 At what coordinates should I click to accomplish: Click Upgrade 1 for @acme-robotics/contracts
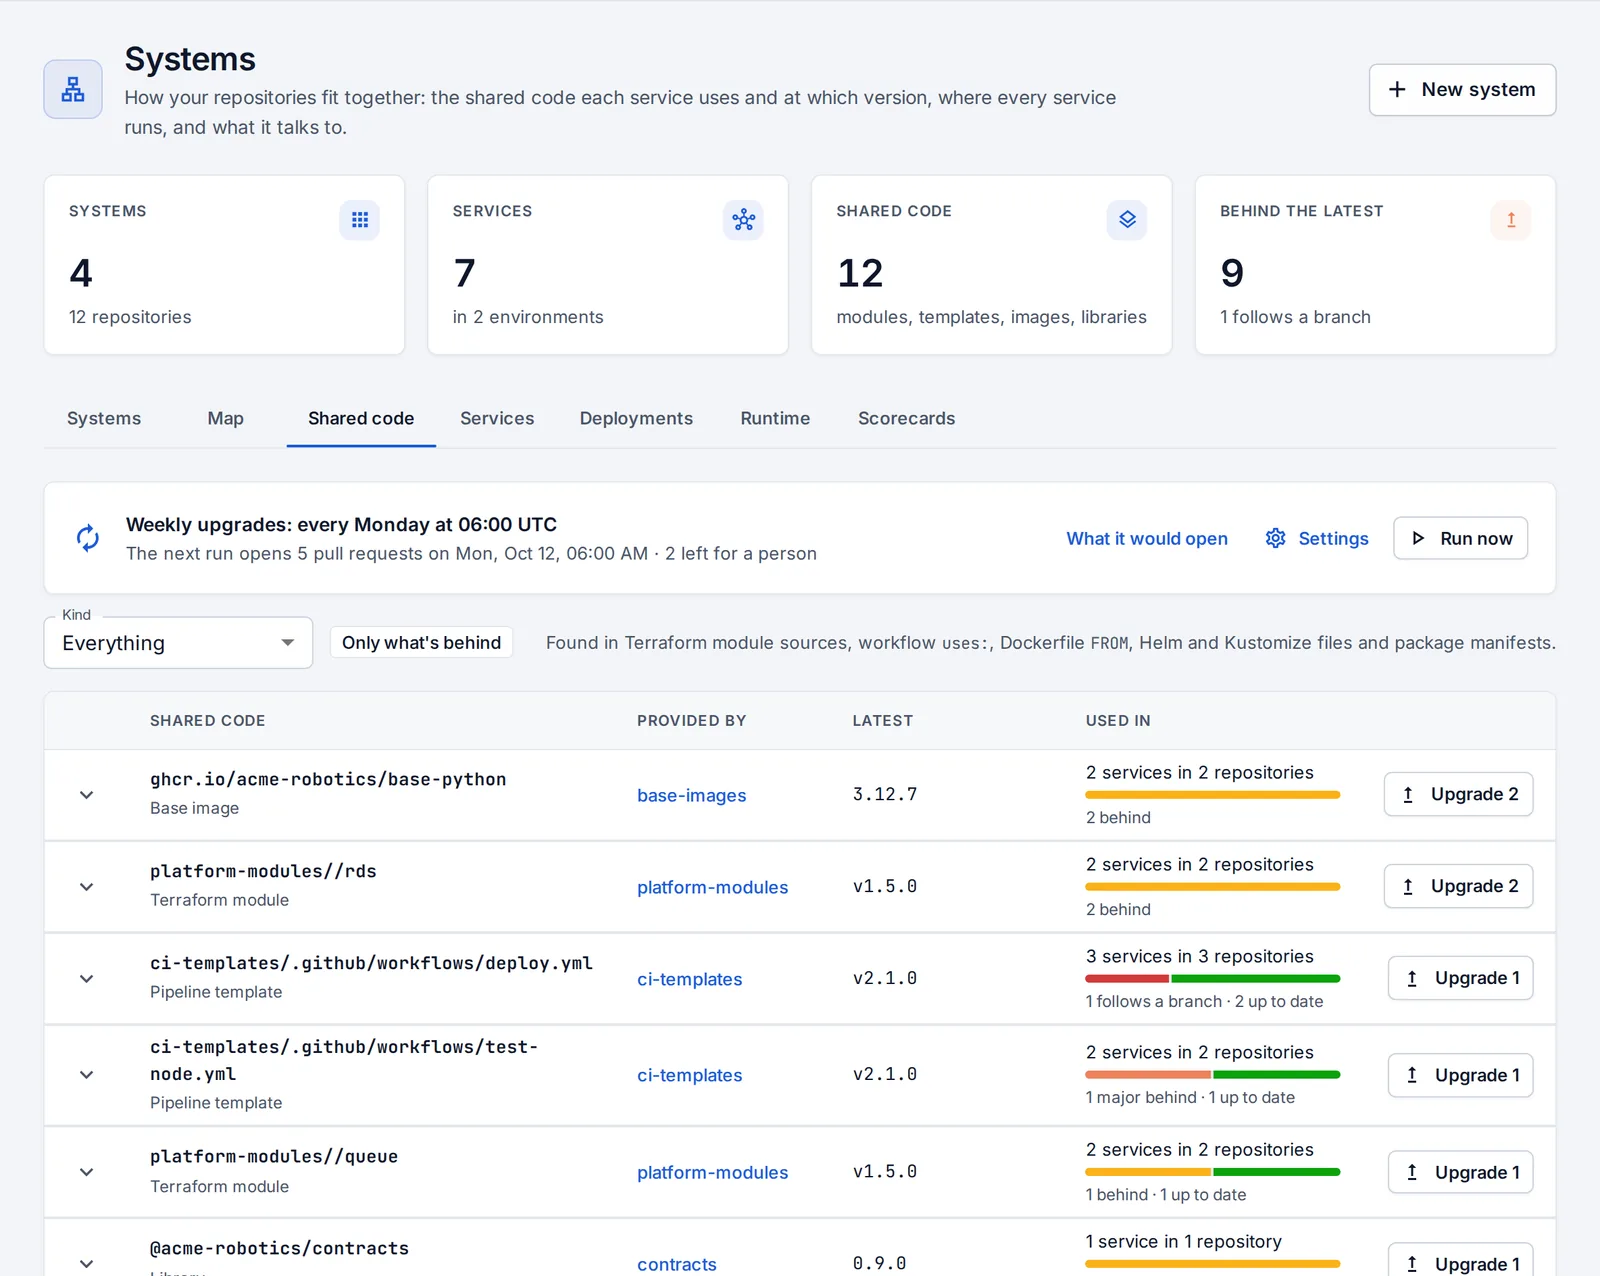[1461, 1262]
